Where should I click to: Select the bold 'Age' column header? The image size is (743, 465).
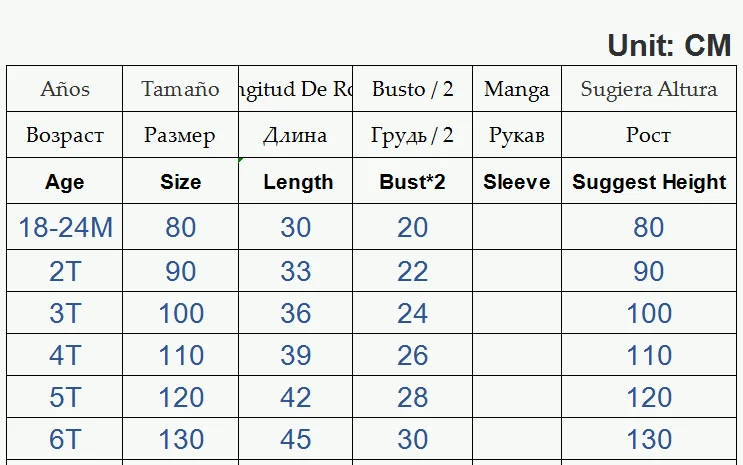point(65,182)
